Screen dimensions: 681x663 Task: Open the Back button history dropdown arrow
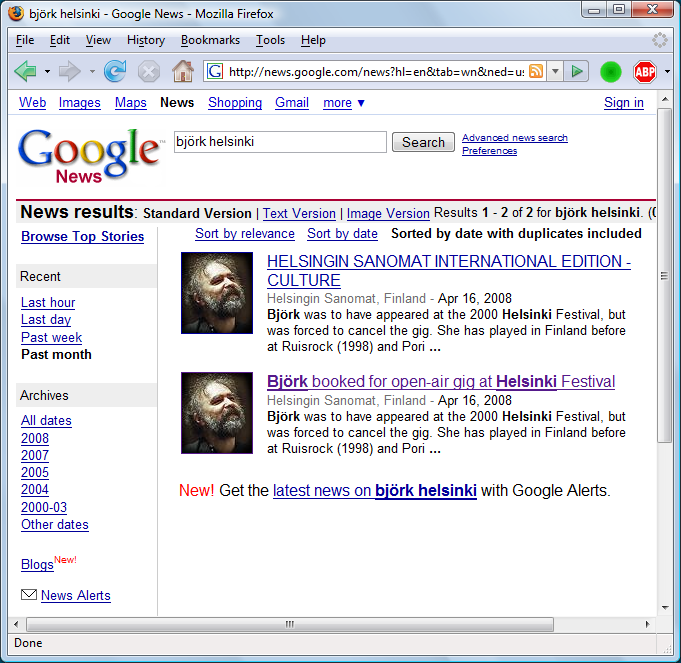pos(47,72)
